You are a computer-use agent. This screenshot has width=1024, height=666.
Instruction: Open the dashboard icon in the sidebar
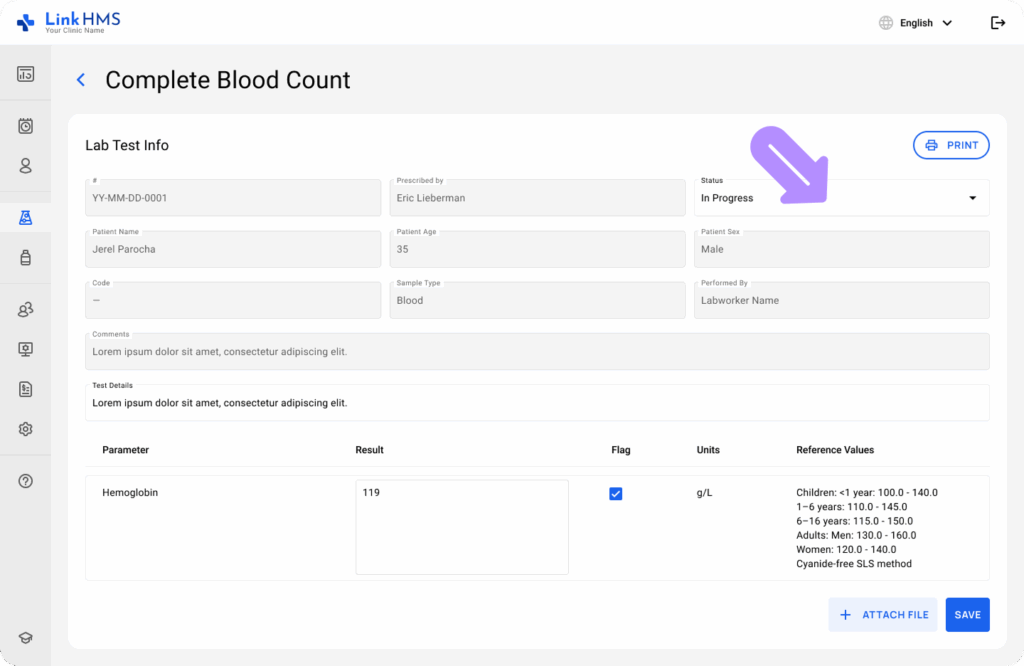pos(25,74)
